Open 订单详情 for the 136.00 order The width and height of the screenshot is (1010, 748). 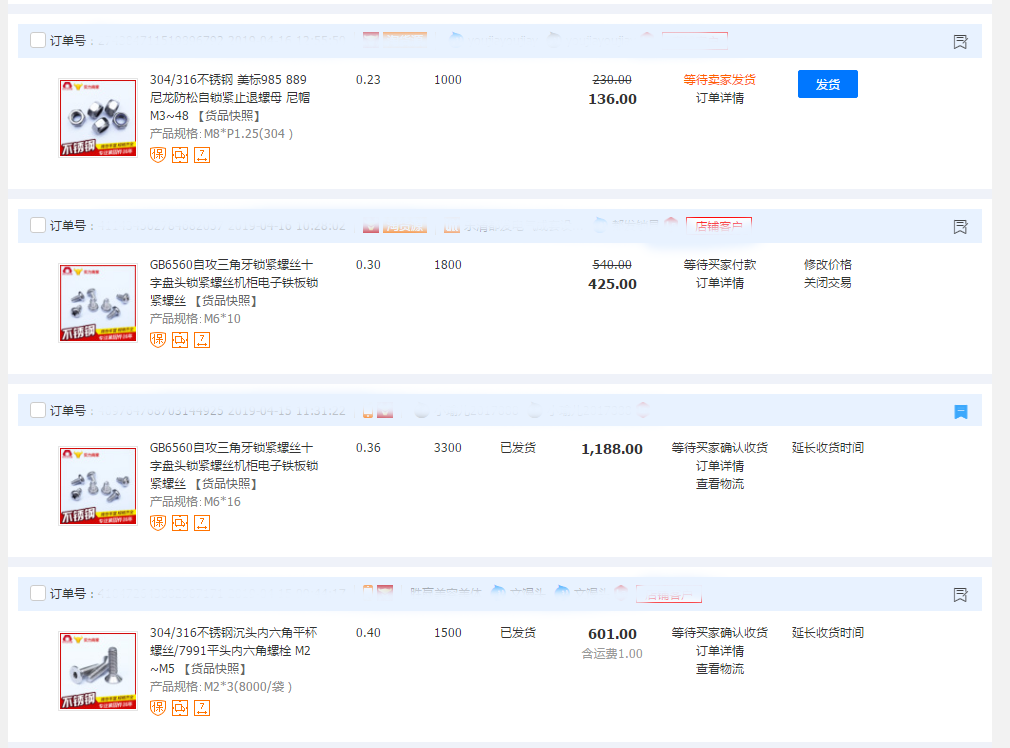719,98
